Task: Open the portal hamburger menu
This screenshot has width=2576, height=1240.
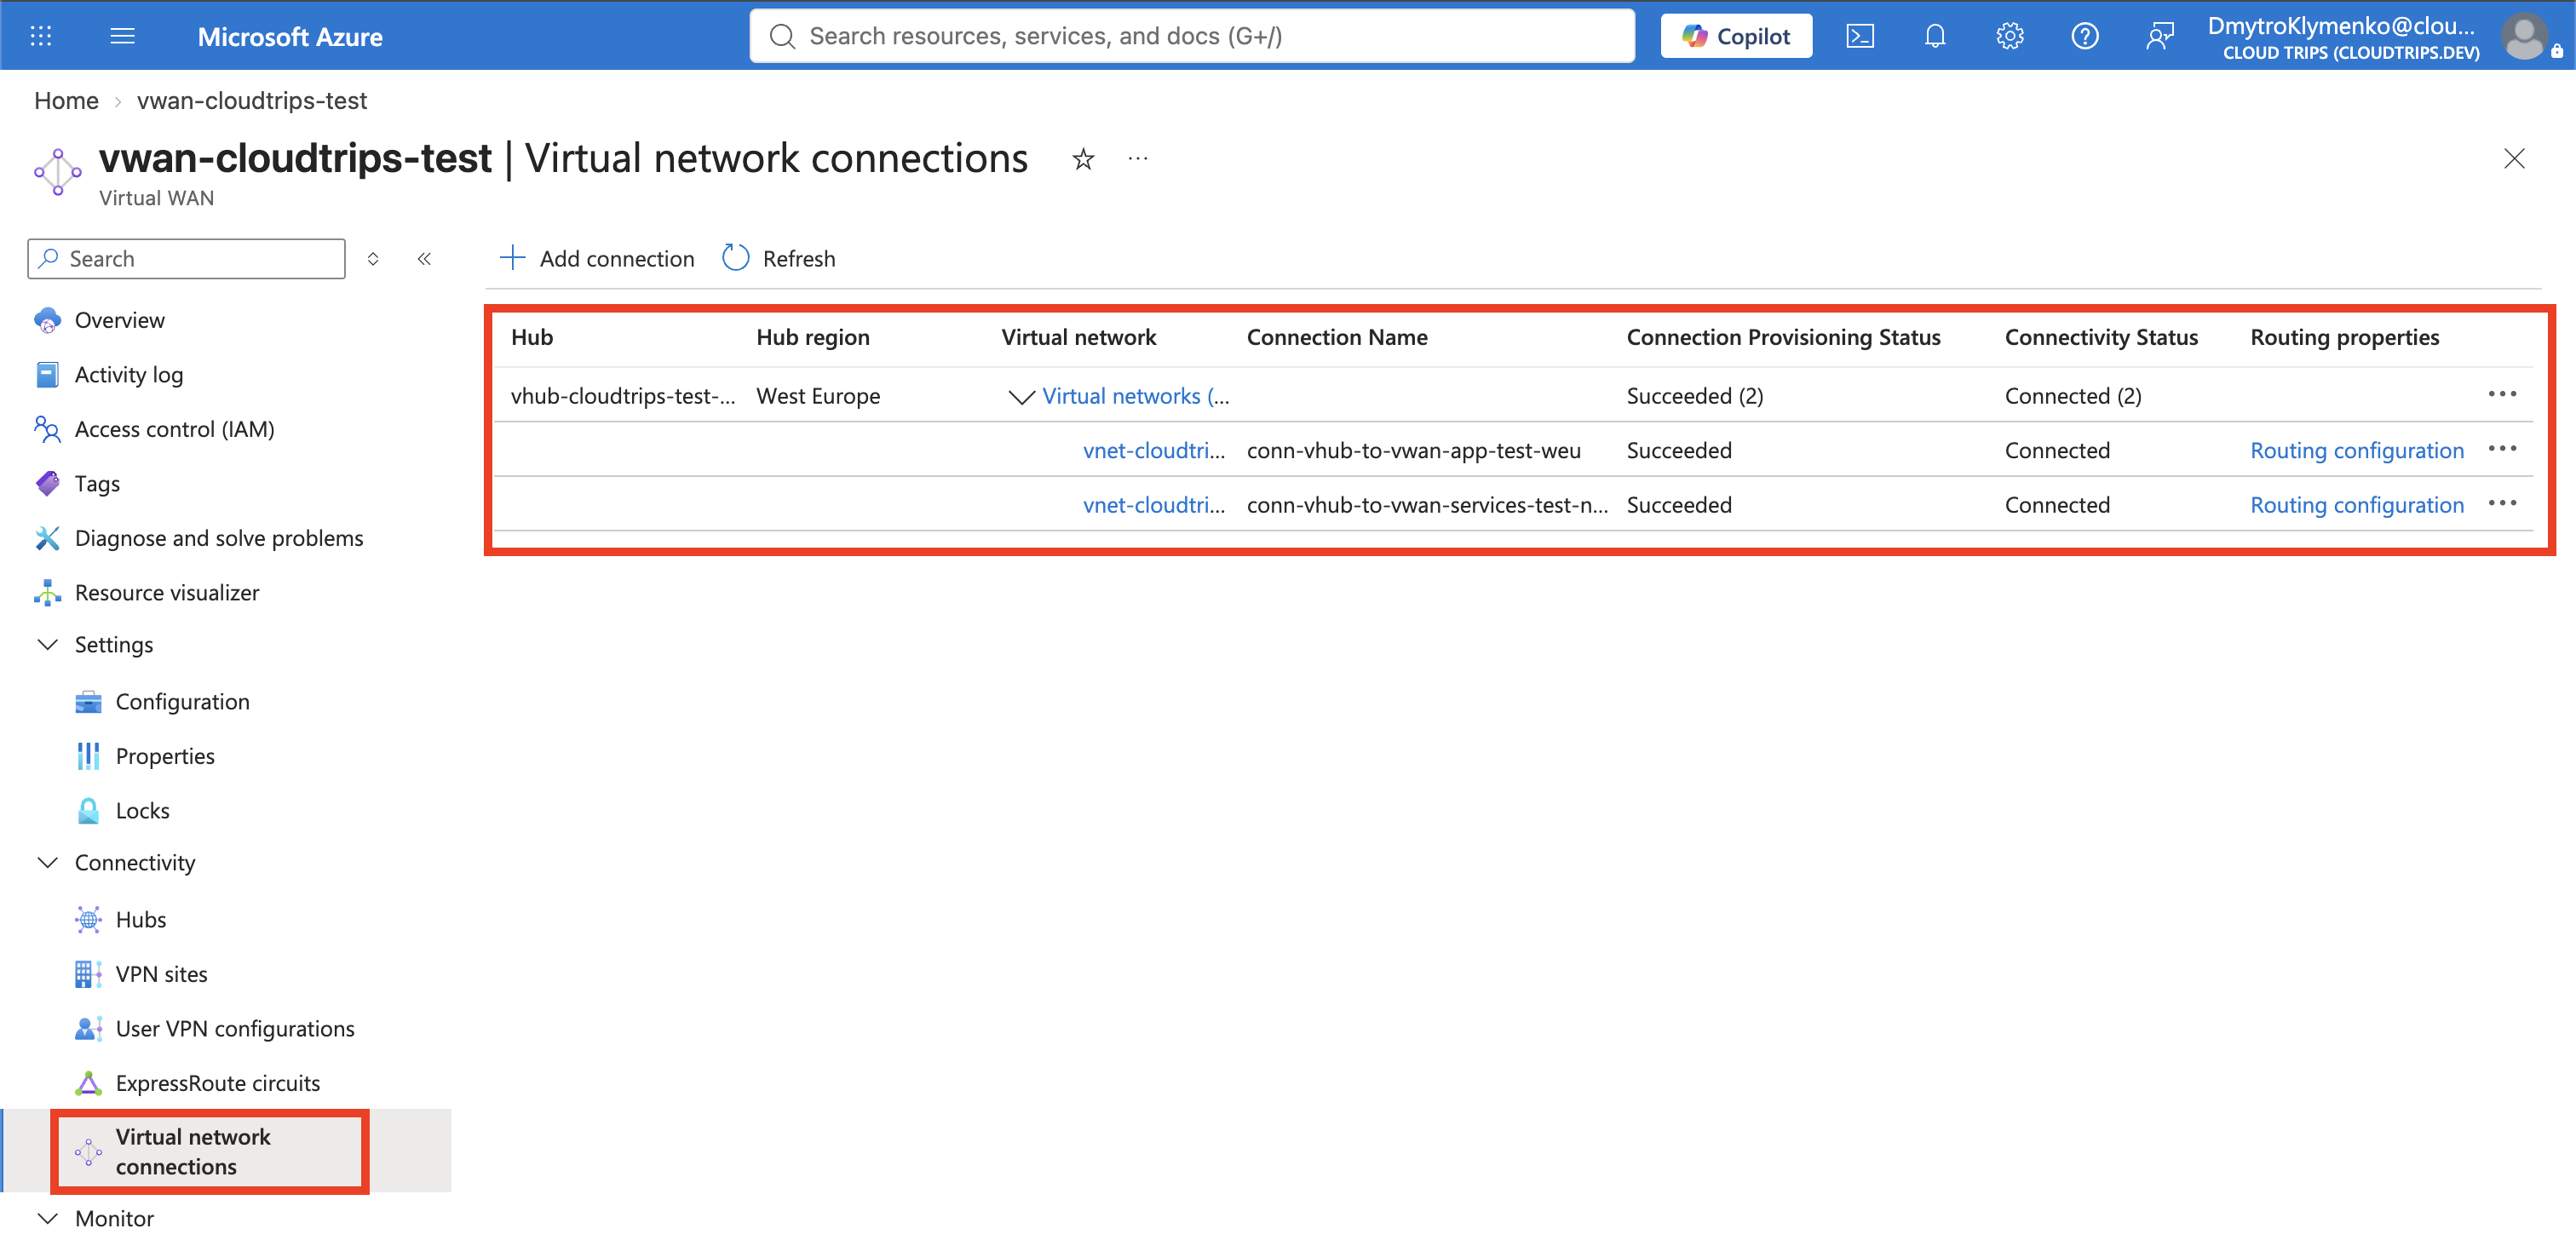Action: [x=122, y=36]
